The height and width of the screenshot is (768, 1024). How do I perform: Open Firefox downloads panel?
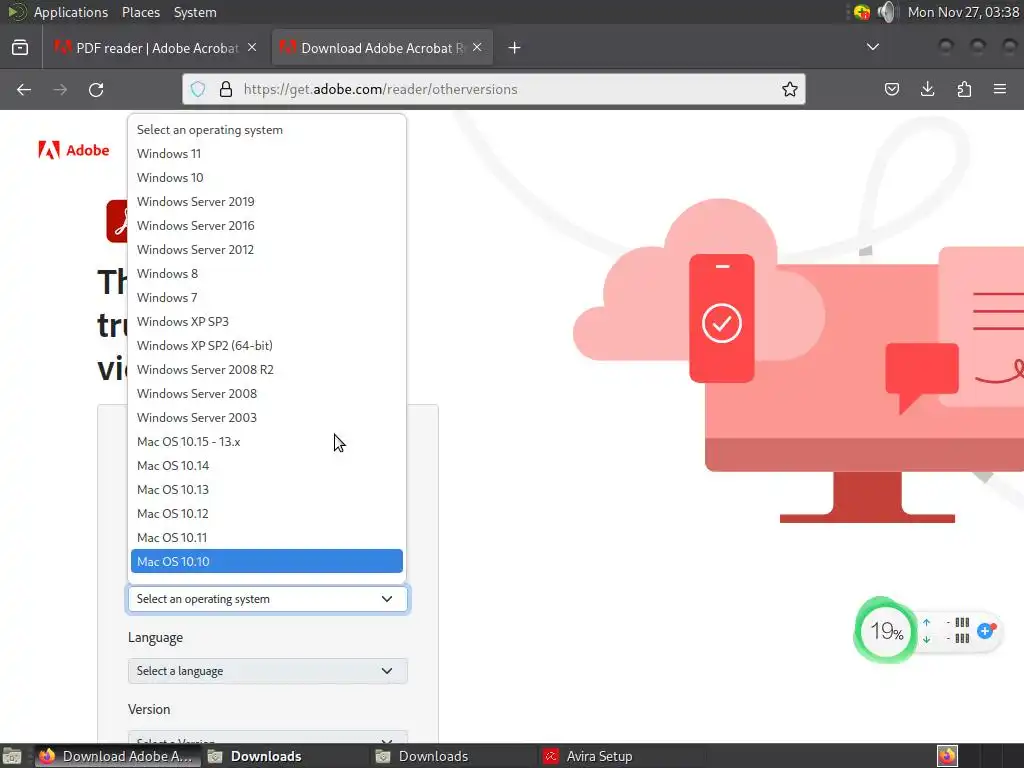(x=927, y=89)
